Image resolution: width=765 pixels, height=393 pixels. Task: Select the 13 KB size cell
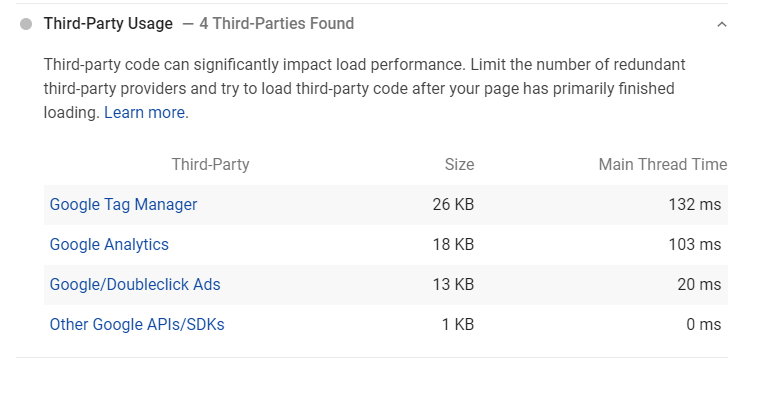coord(453,284)
